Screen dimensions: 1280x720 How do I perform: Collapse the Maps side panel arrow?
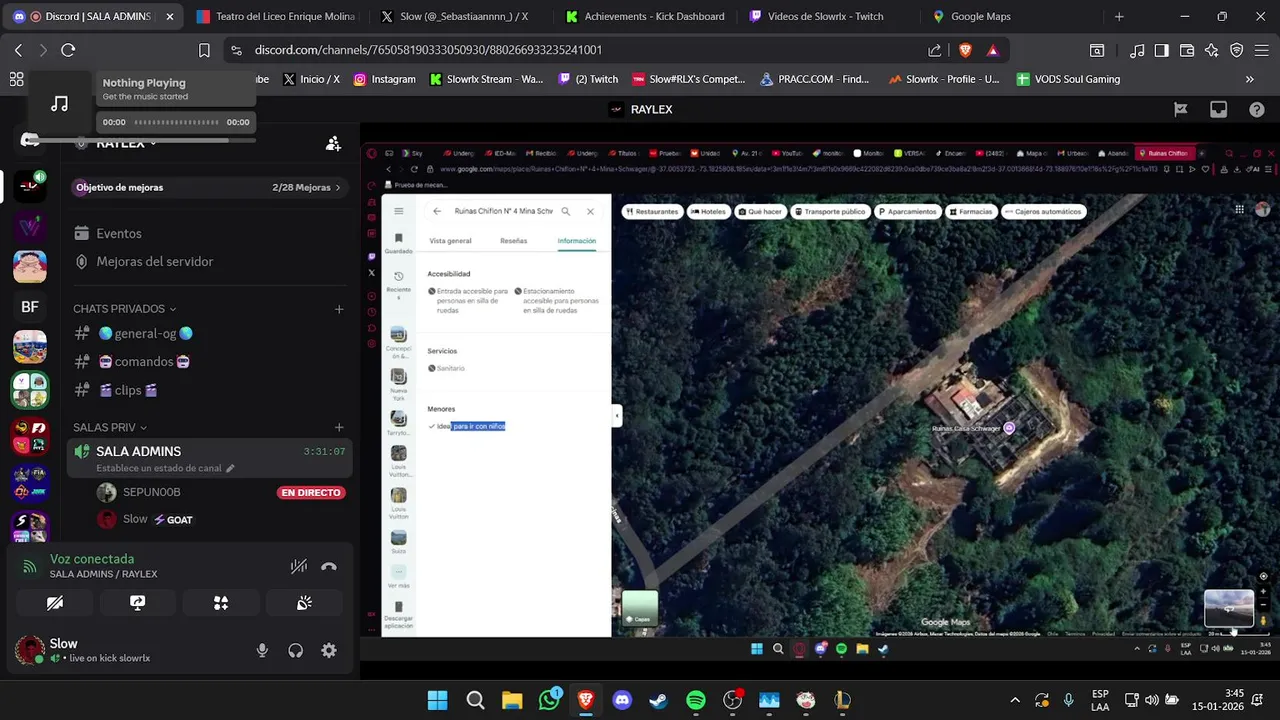617,415
